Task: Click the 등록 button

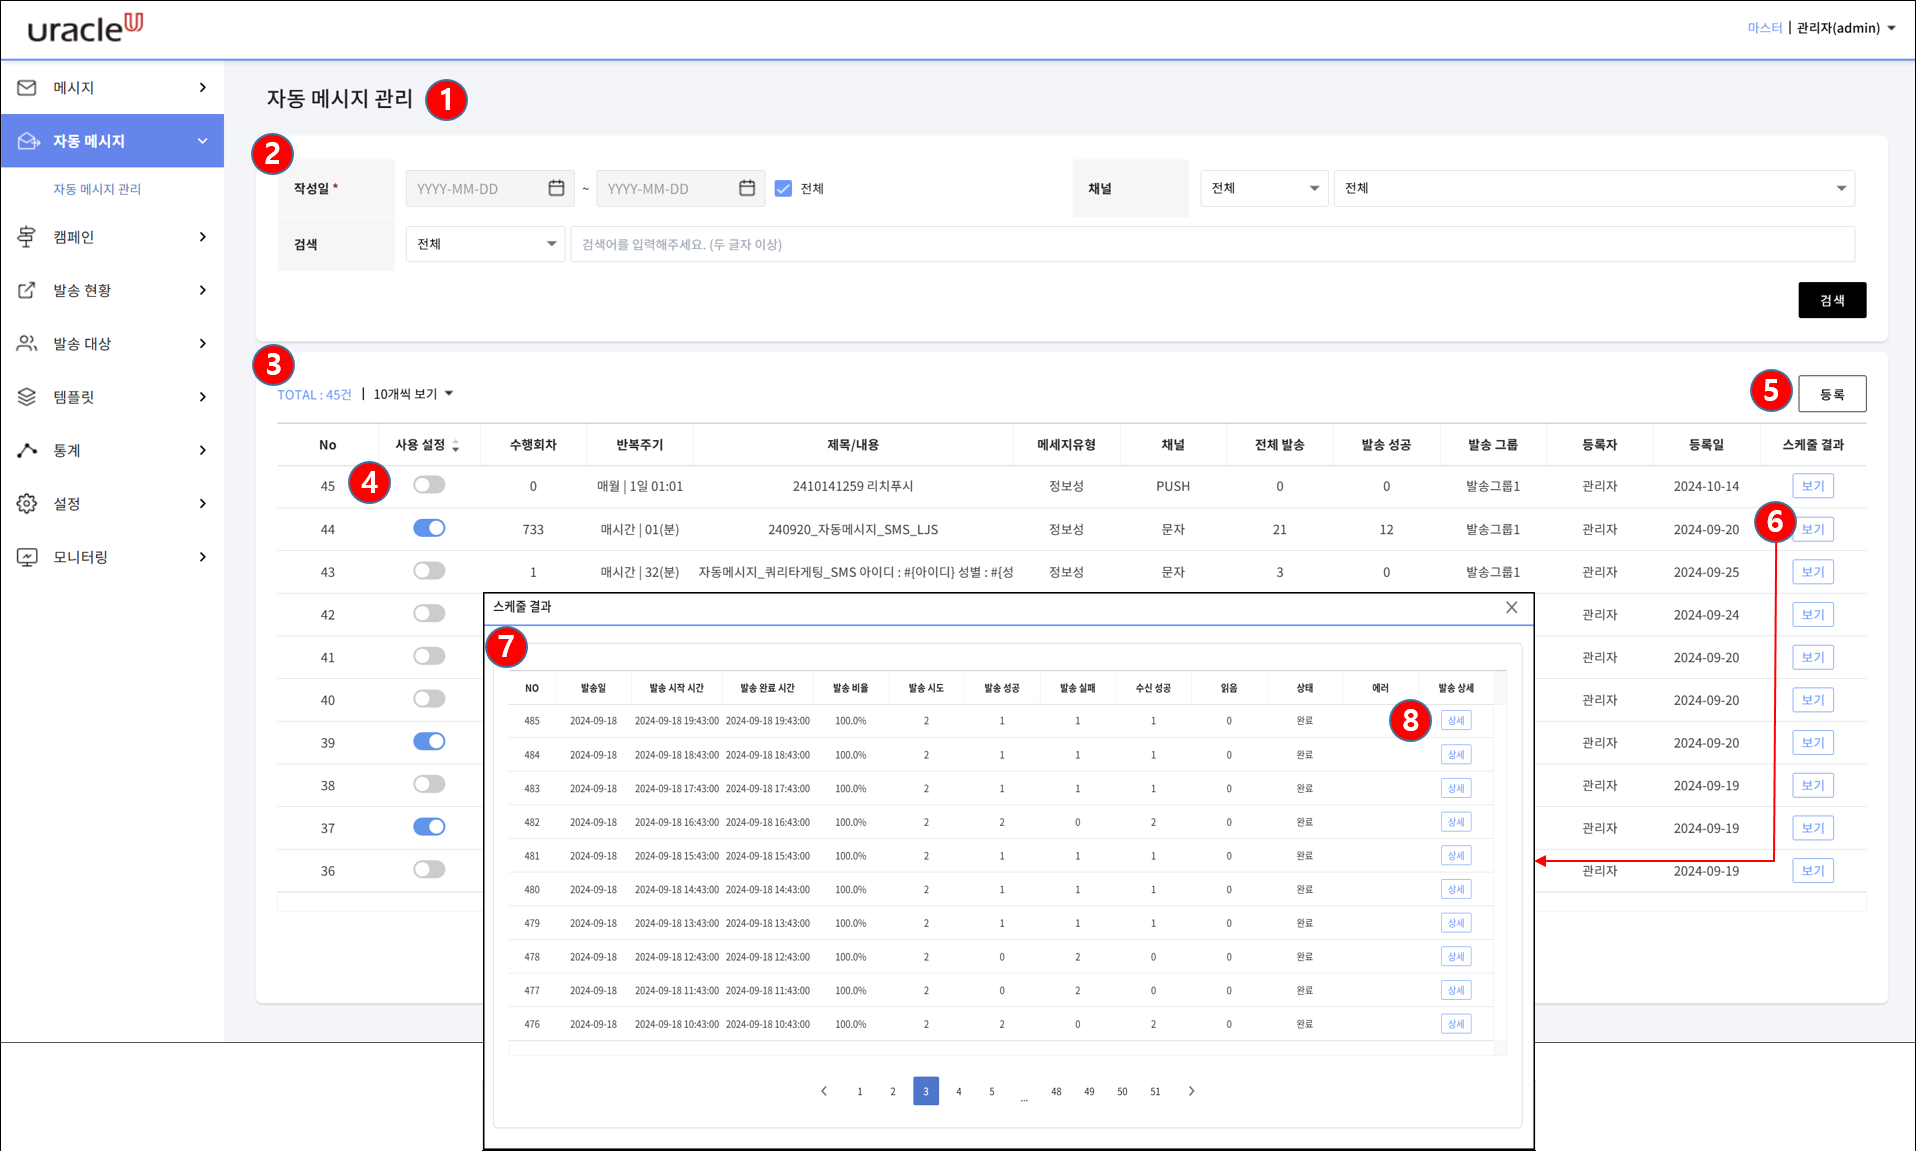Action: click(1832, 394)
